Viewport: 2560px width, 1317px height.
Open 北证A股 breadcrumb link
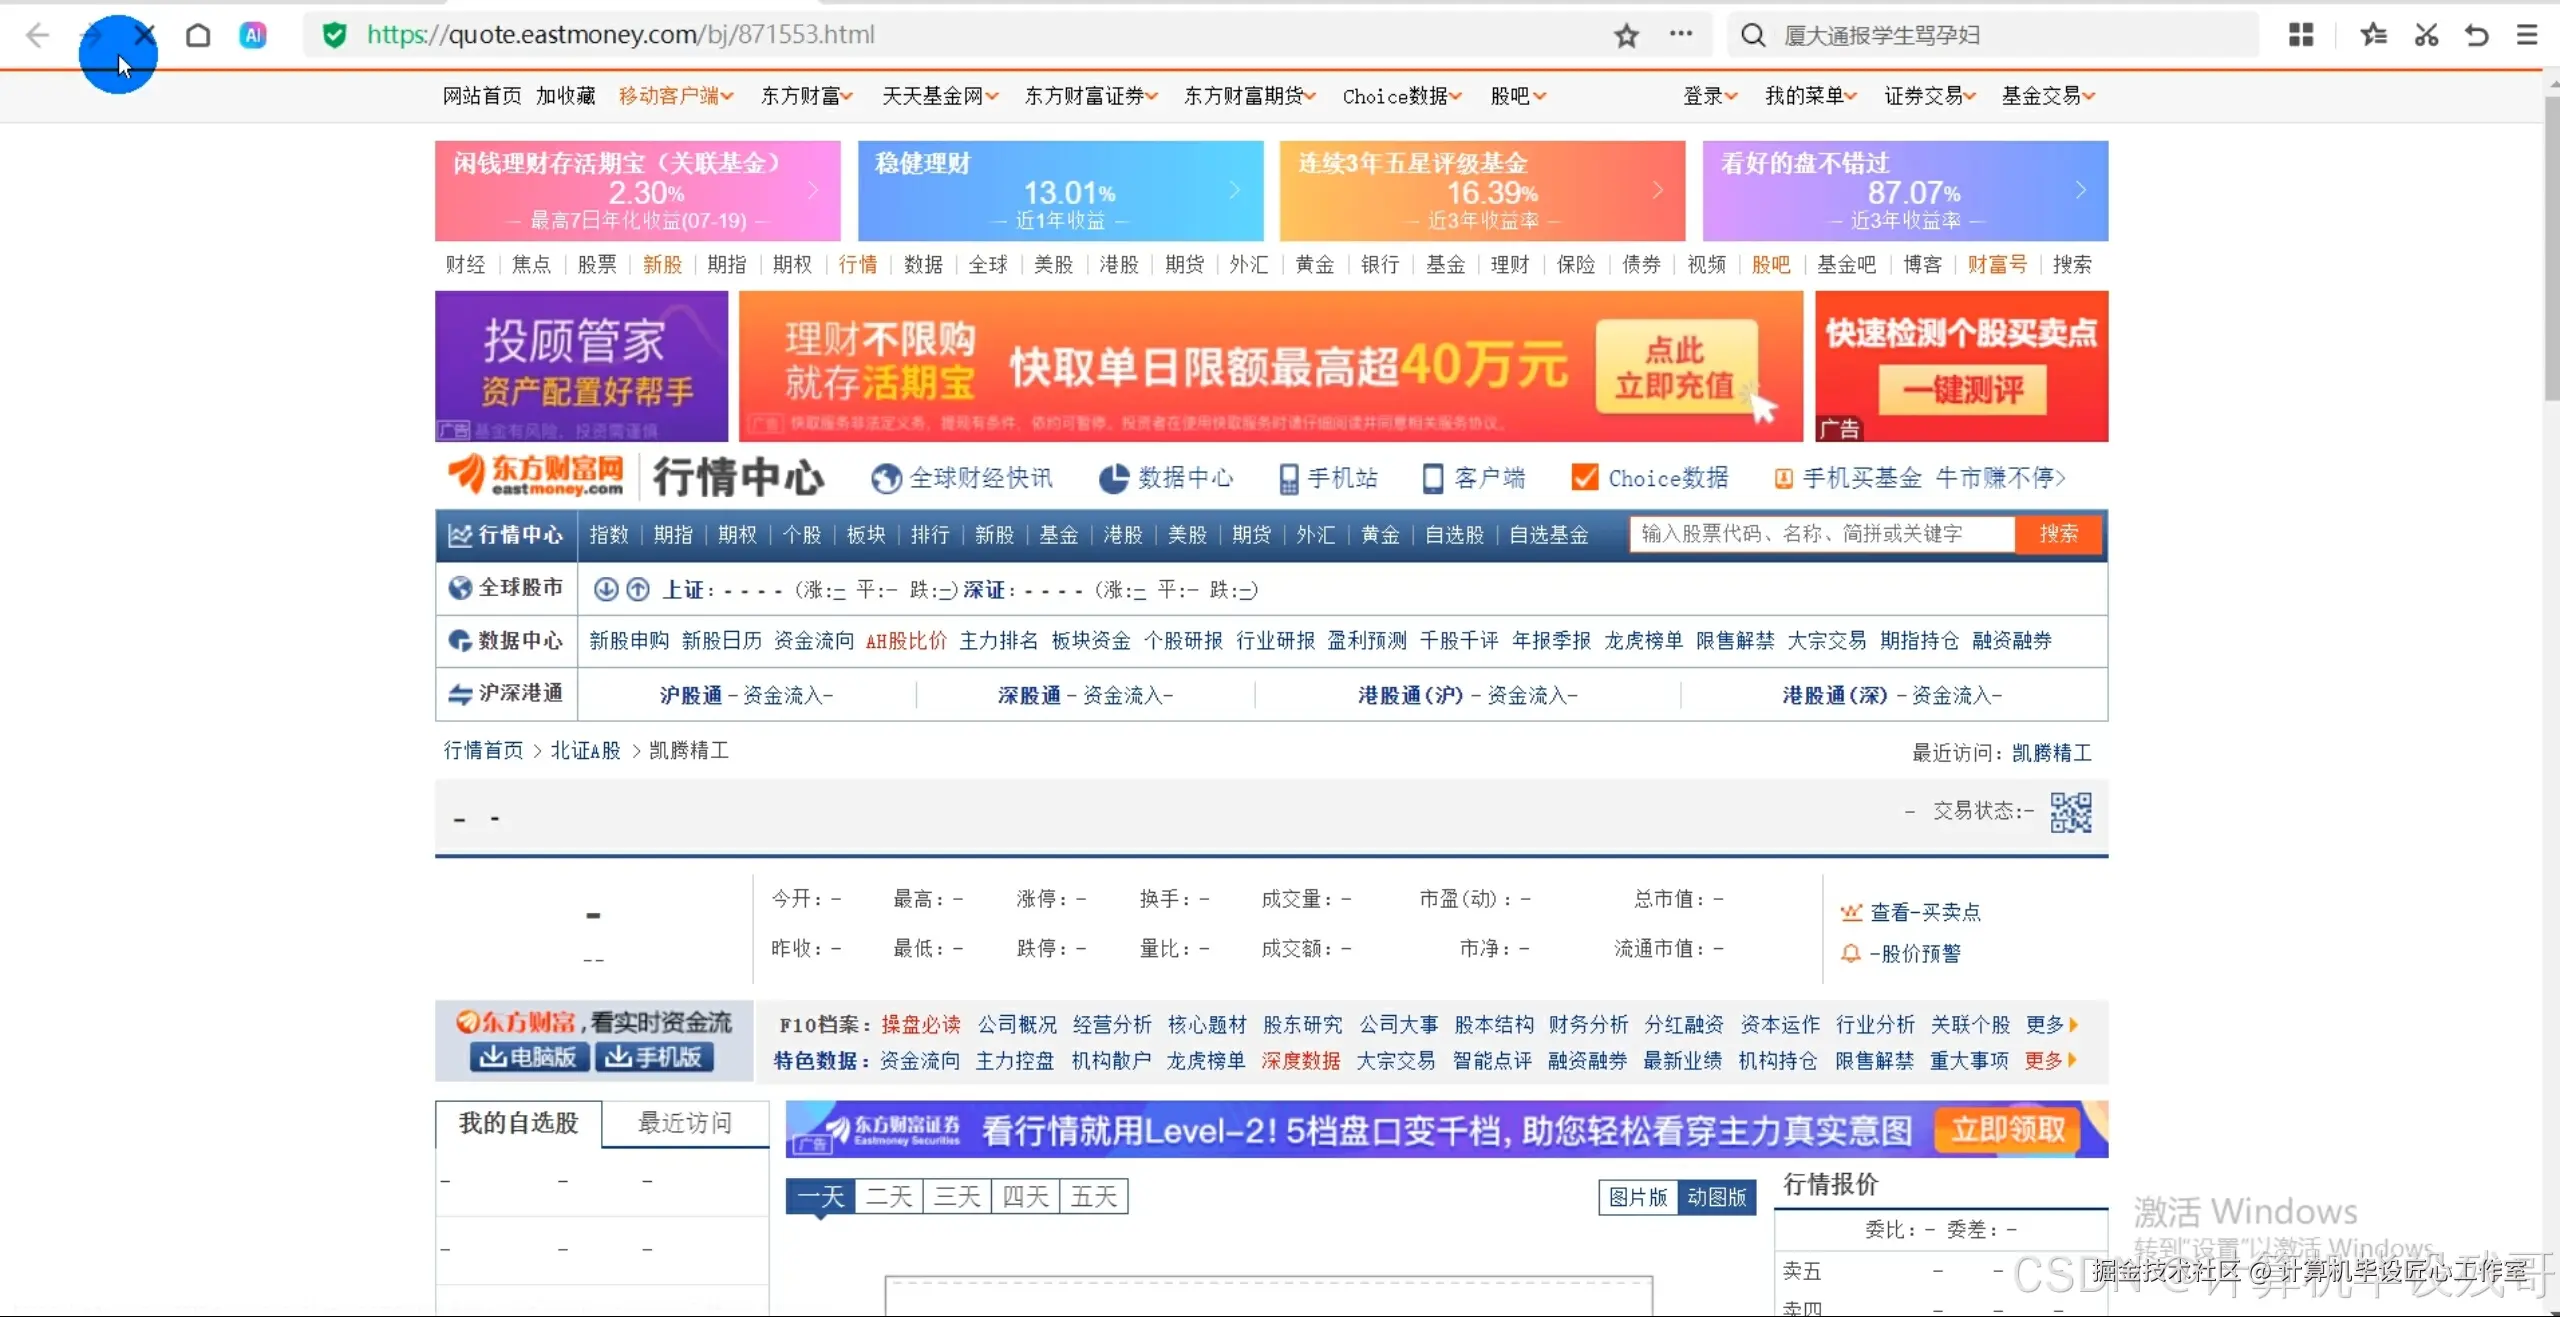tap(586, 751)
